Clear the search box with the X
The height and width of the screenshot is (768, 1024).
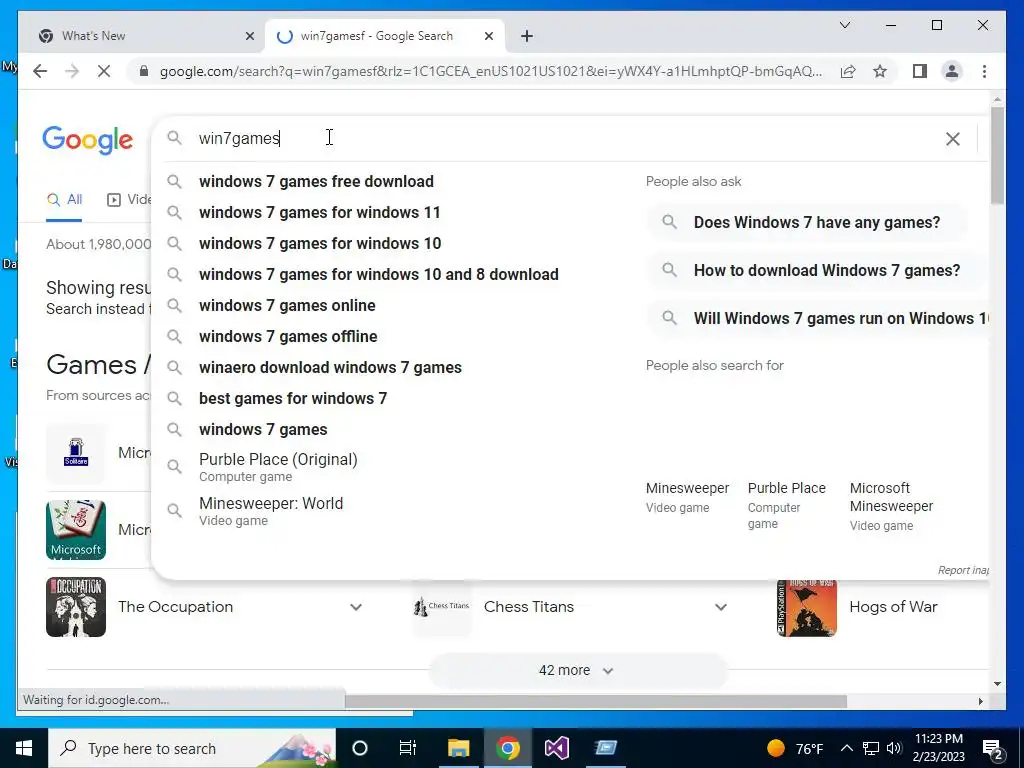(x=953, y=138)
